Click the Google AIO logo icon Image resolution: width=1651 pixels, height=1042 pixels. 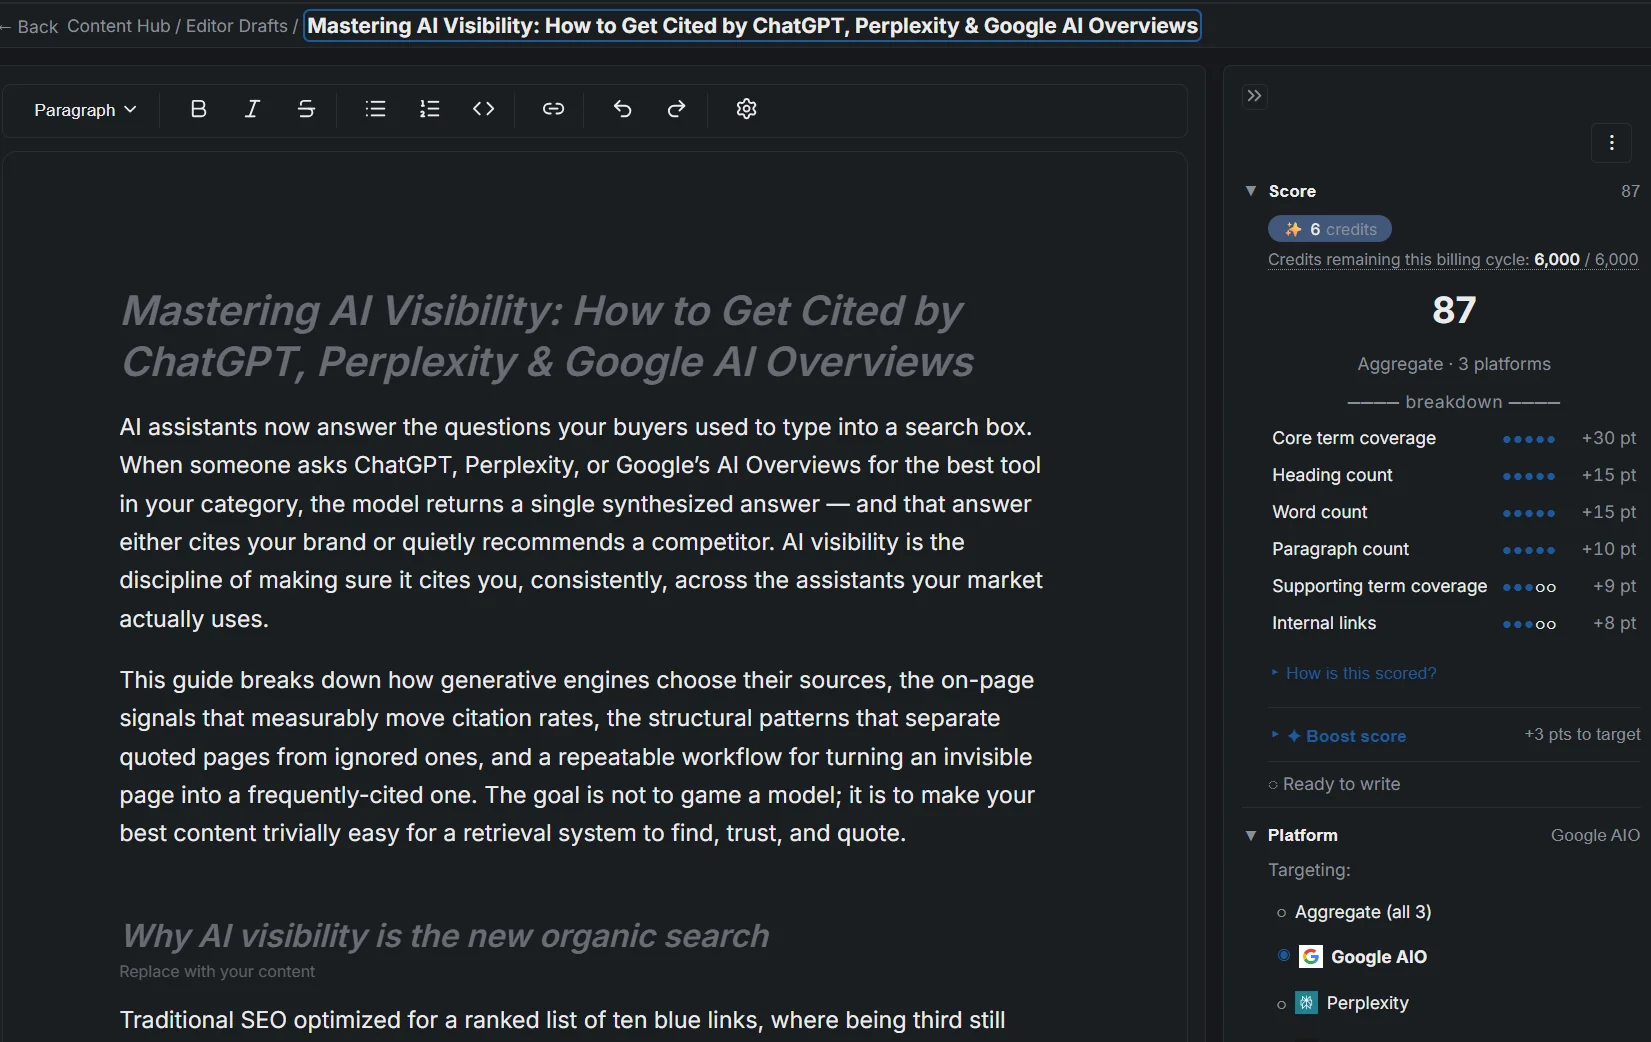pyautogui.click(x=1310, y=957)
